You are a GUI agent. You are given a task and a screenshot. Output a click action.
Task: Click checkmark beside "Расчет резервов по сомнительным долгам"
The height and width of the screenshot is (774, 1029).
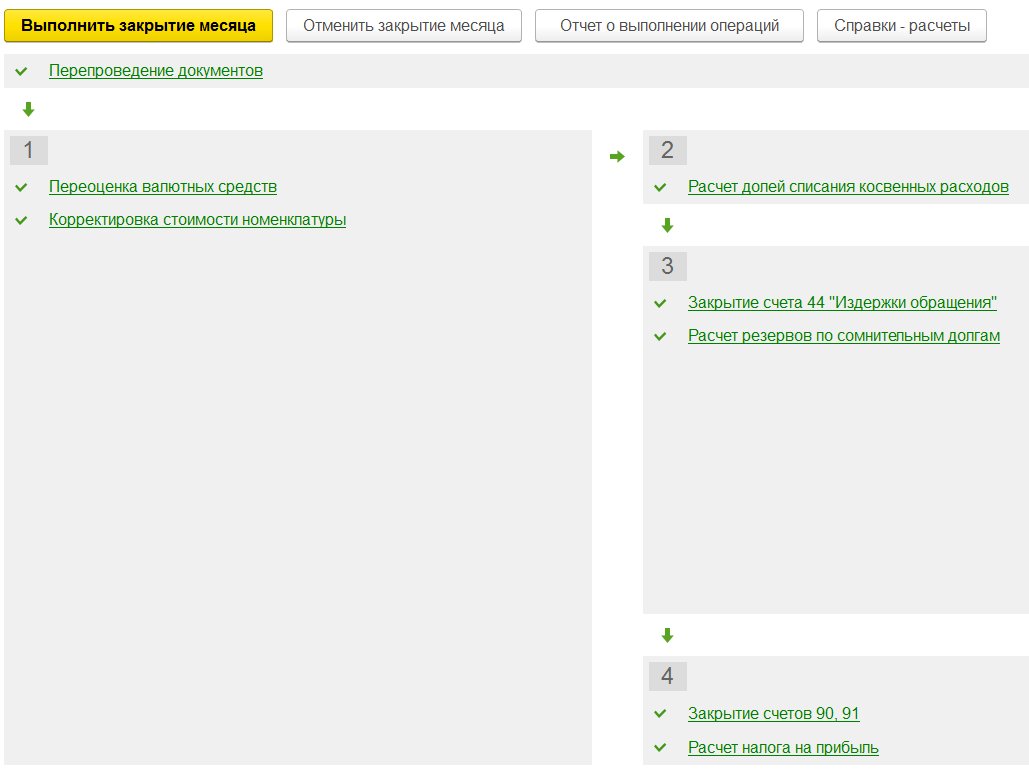[x=660, y=336]
